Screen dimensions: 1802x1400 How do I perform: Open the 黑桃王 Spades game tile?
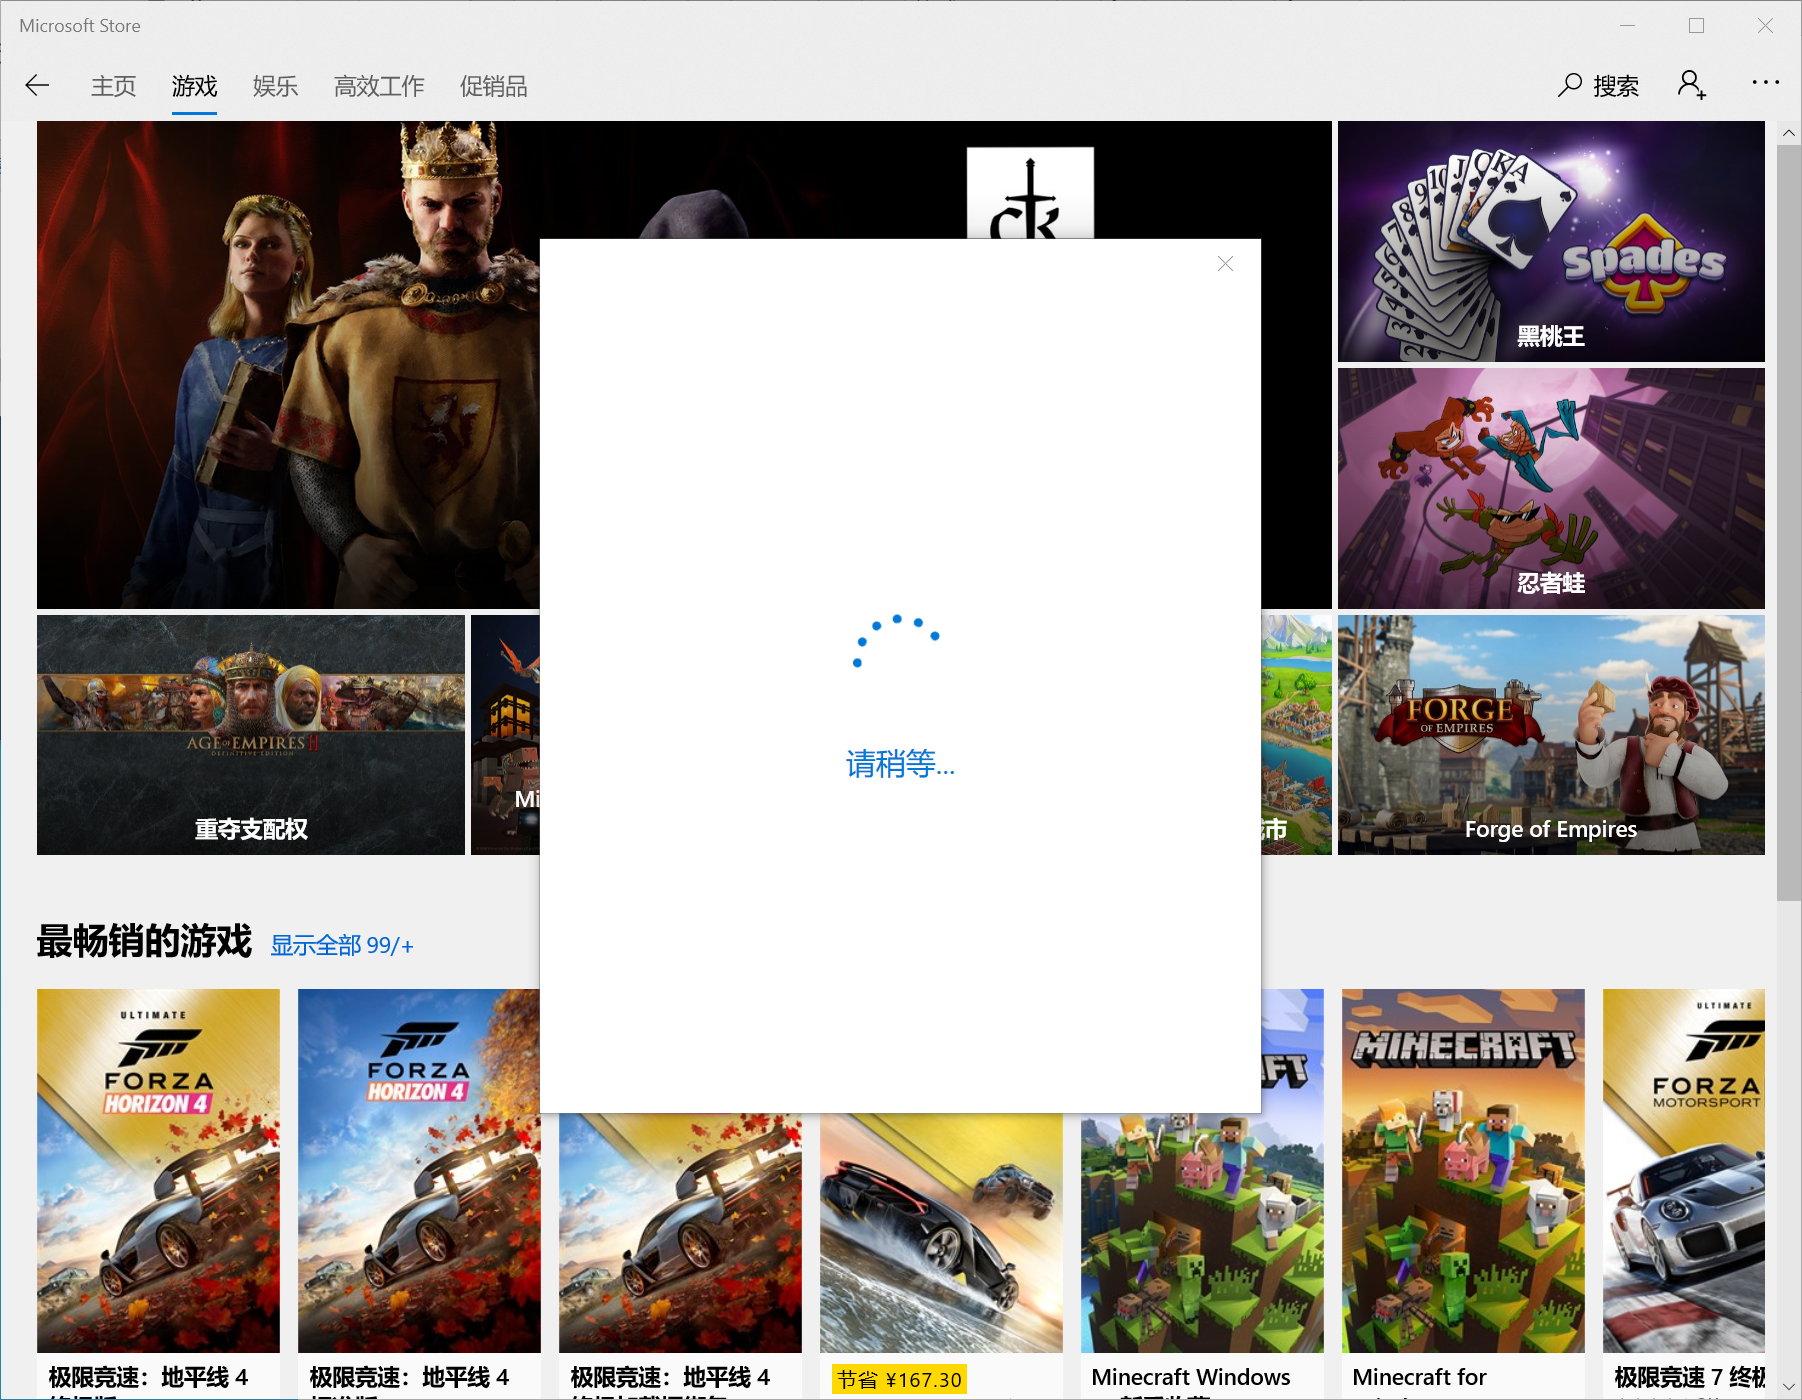pyautogui.click(x=1551, y=241)
